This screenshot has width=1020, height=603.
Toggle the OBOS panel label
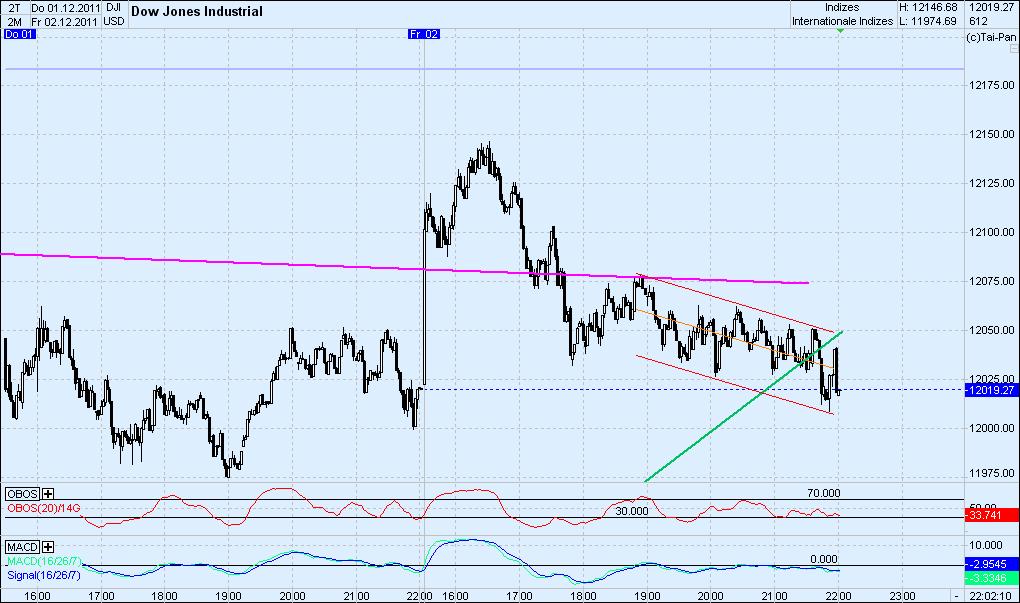(20, 494)
